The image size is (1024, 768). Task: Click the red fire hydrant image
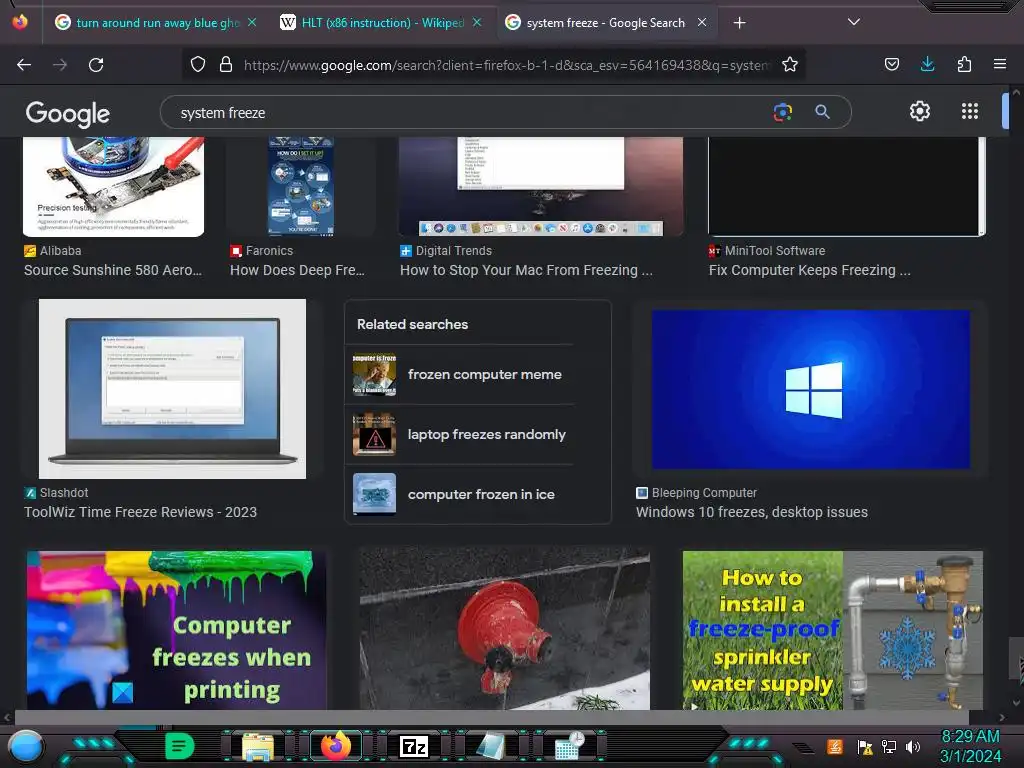pos(505,630)
